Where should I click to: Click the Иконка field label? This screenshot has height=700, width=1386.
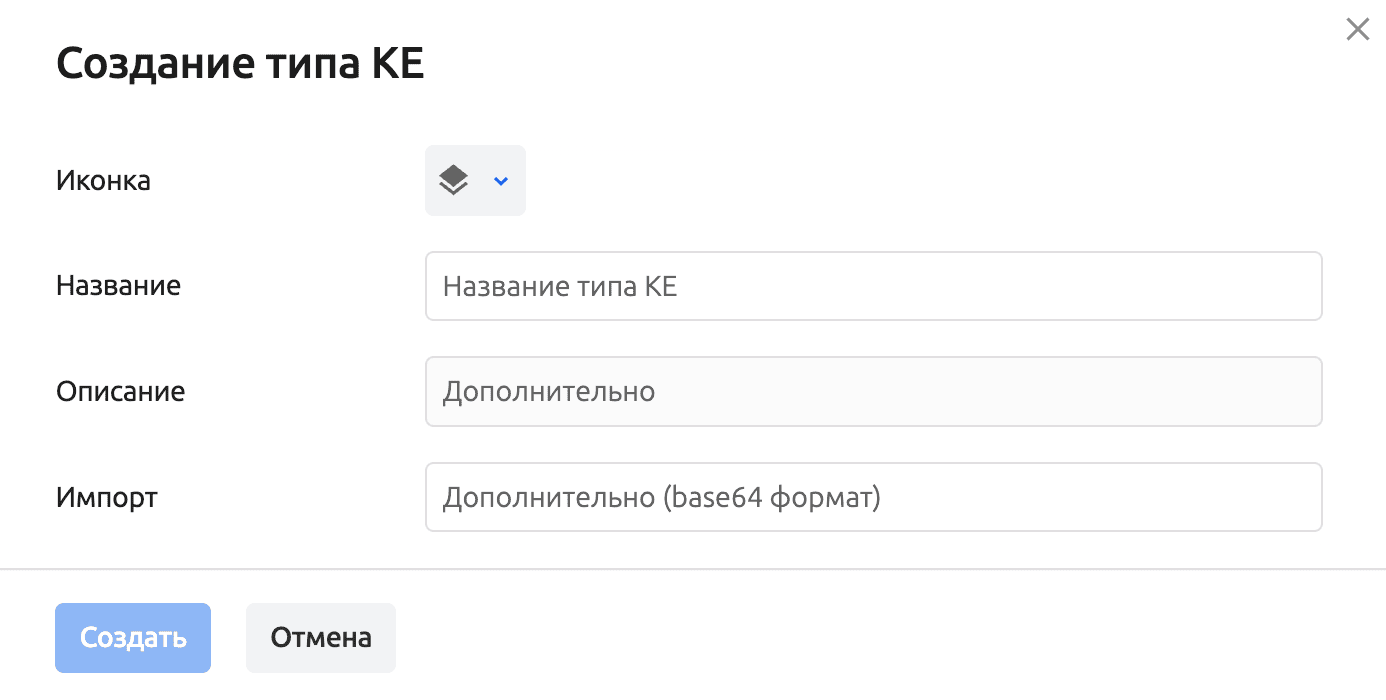103,181
